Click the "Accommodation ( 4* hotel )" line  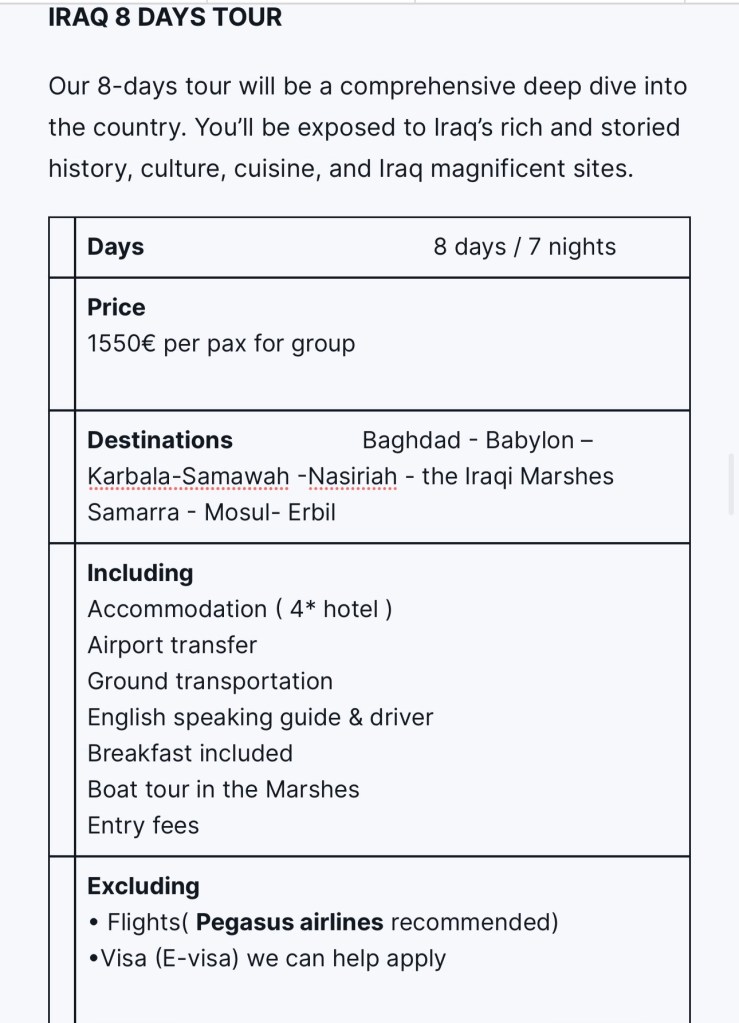coord(239,609)
